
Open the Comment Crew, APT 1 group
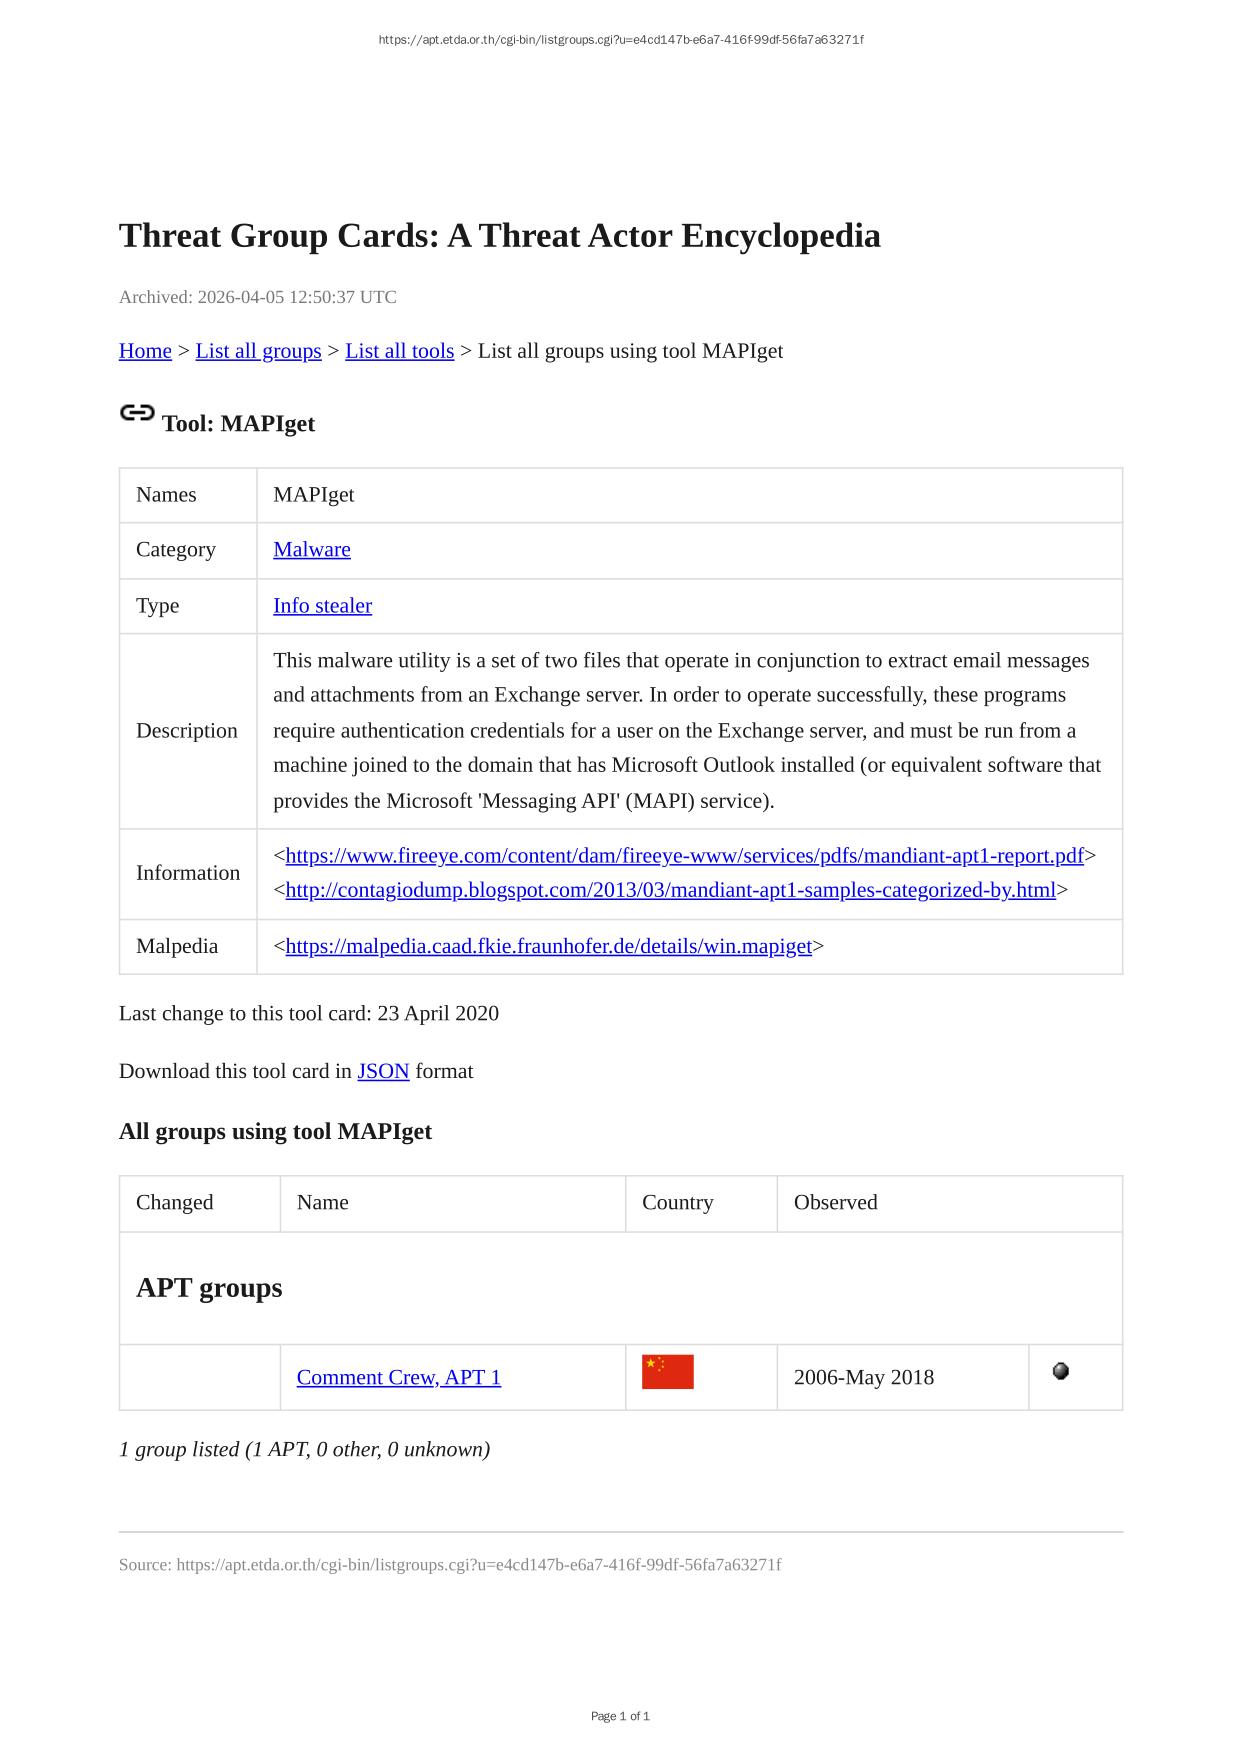point(398,1377)
